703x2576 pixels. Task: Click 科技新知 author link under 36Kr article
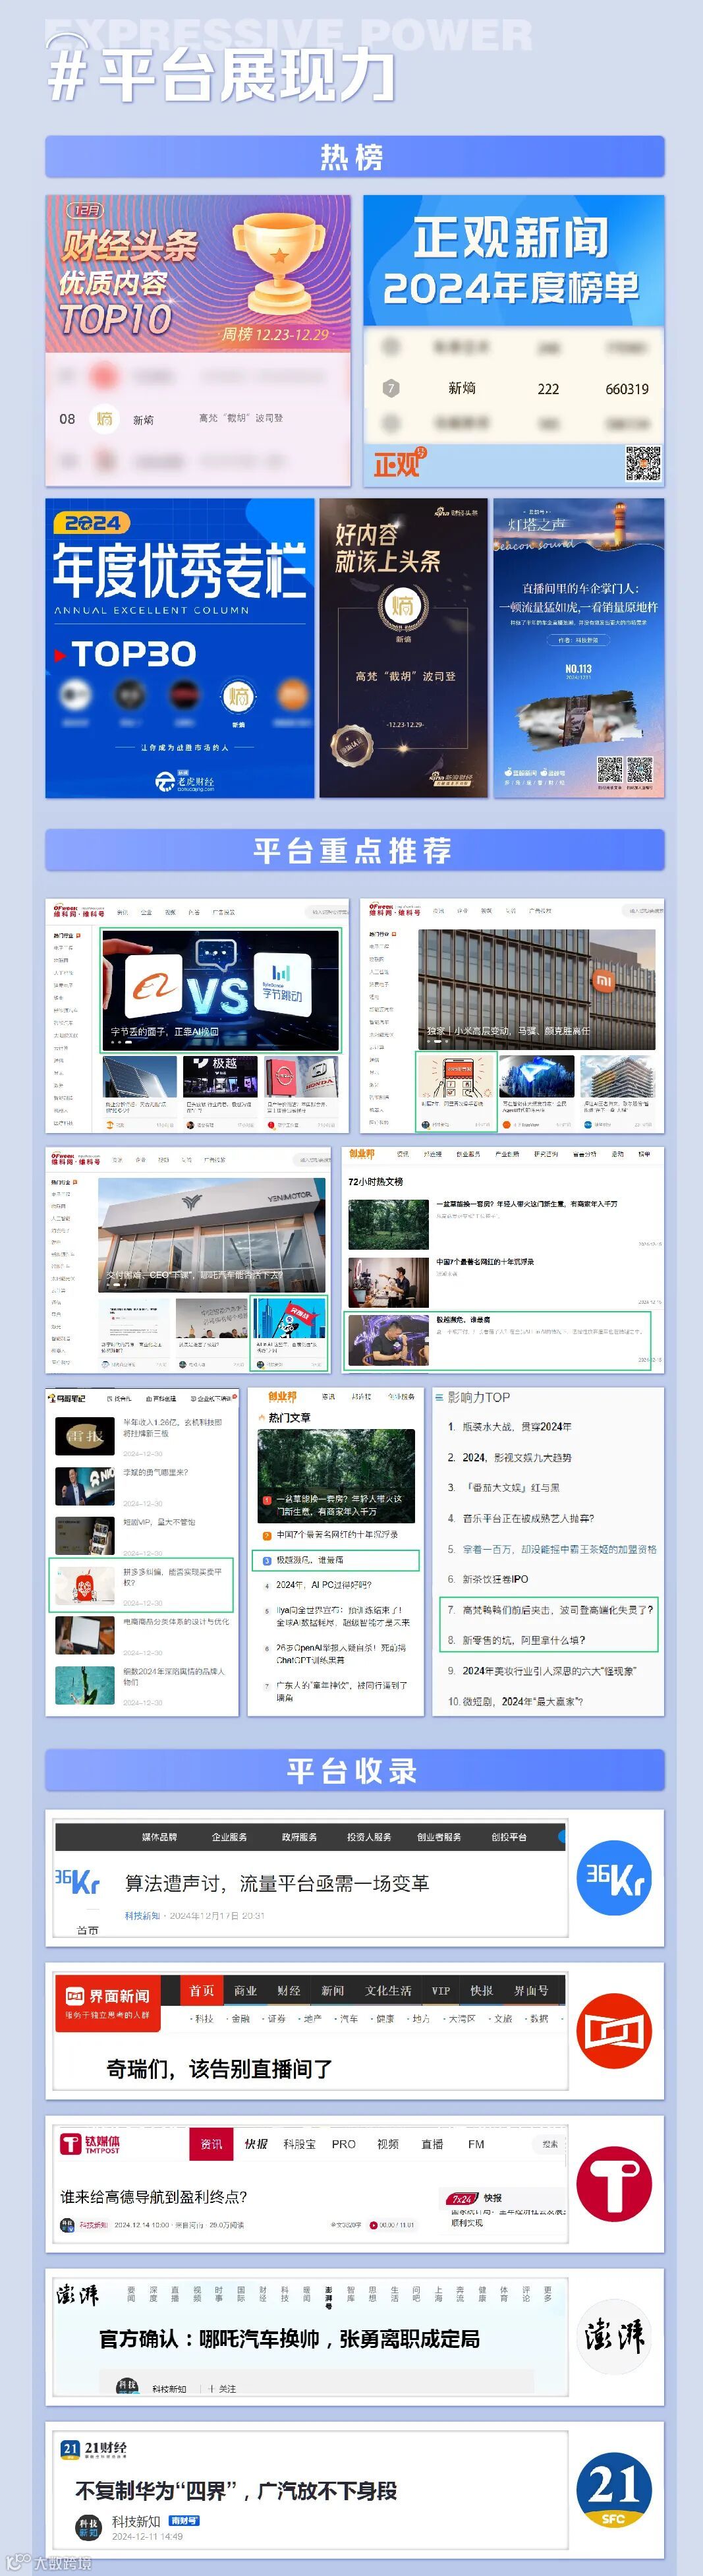142,1916
